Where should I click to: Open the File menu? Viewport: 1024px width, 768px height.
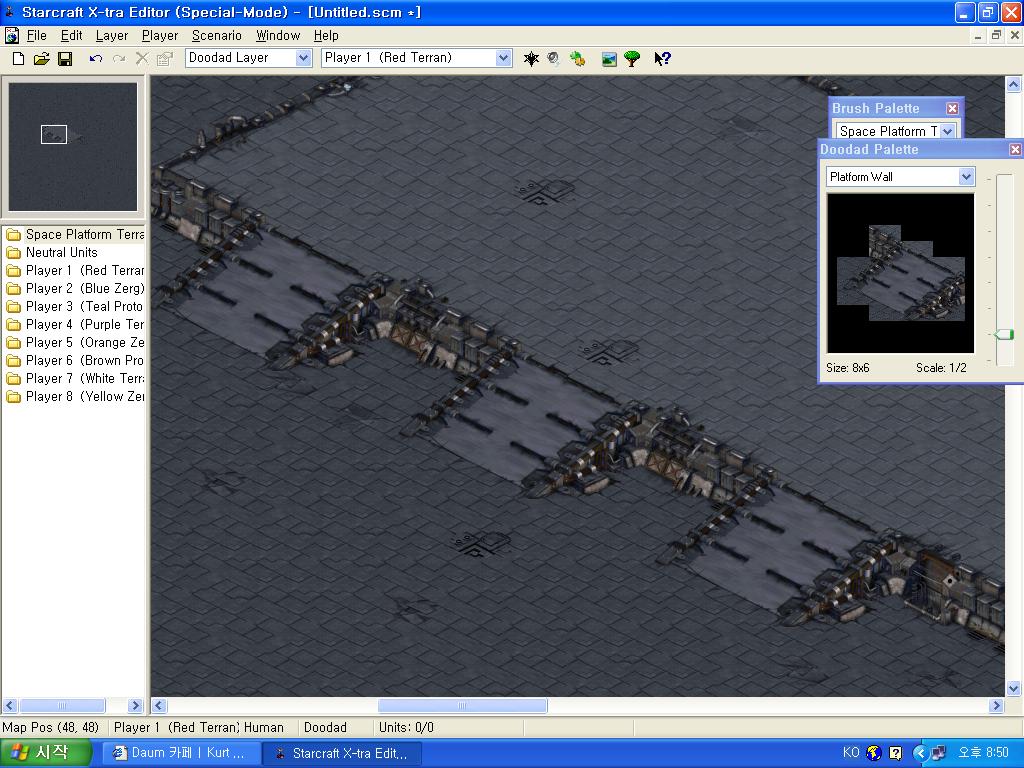pyautogui.click(x=36, y=35)
